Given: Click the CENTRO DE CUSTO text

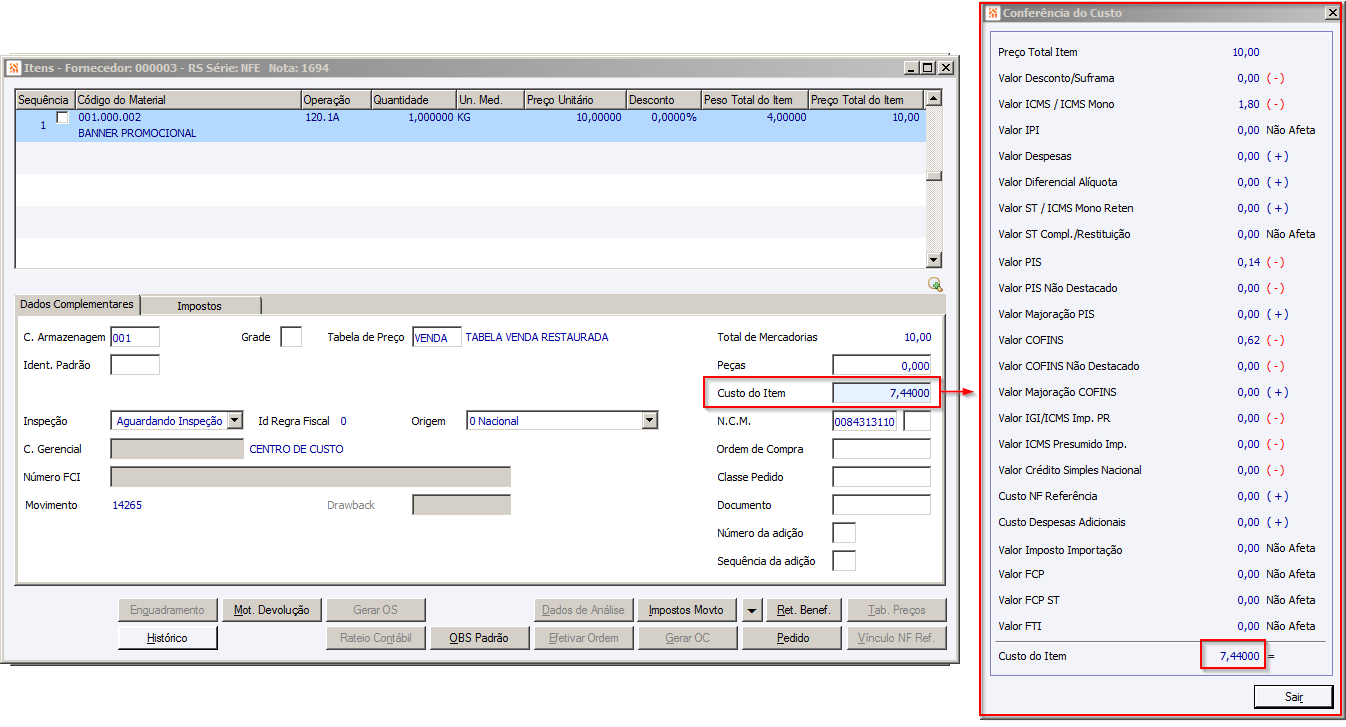Looking at the screenshot, I should click(296, 449).
